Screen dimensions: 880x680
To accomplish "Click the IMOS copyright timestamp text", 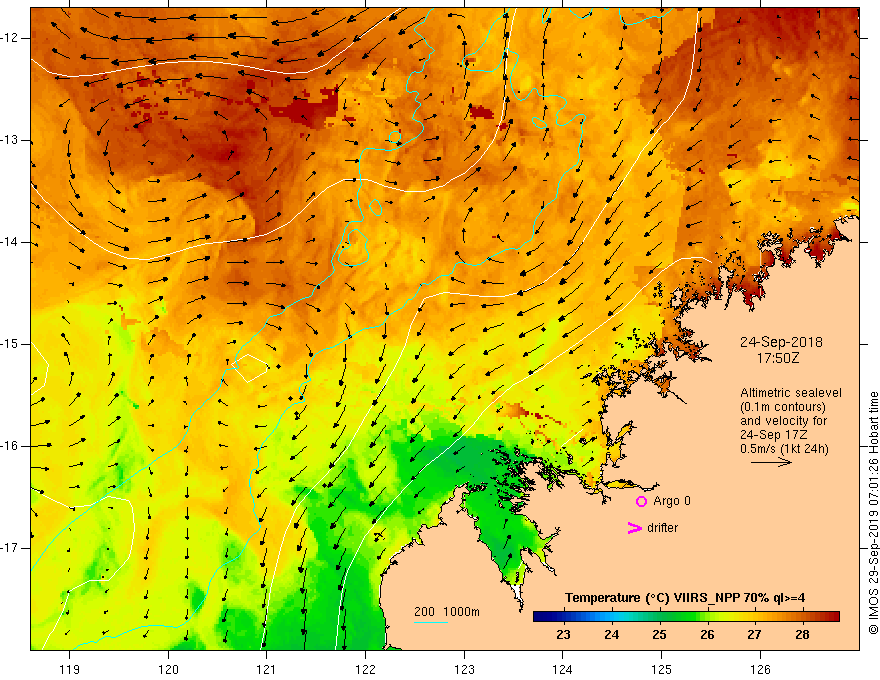I will (873, 513).
